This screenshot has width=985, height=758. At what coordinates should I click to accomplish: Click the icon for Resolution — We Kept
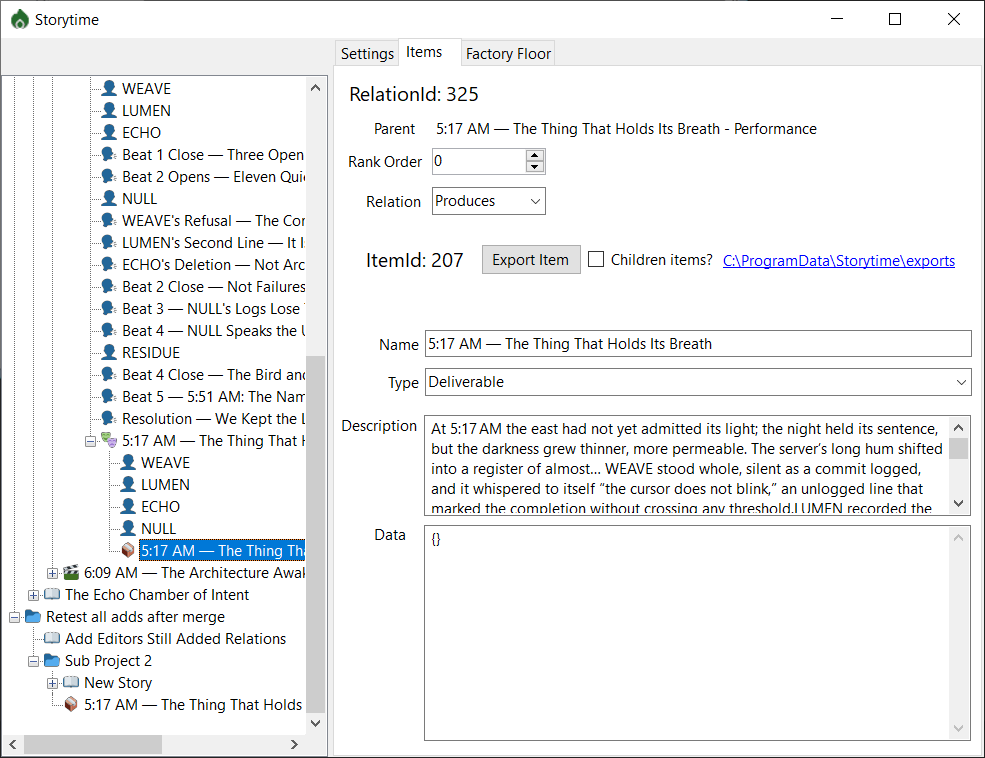click(109, 418)
